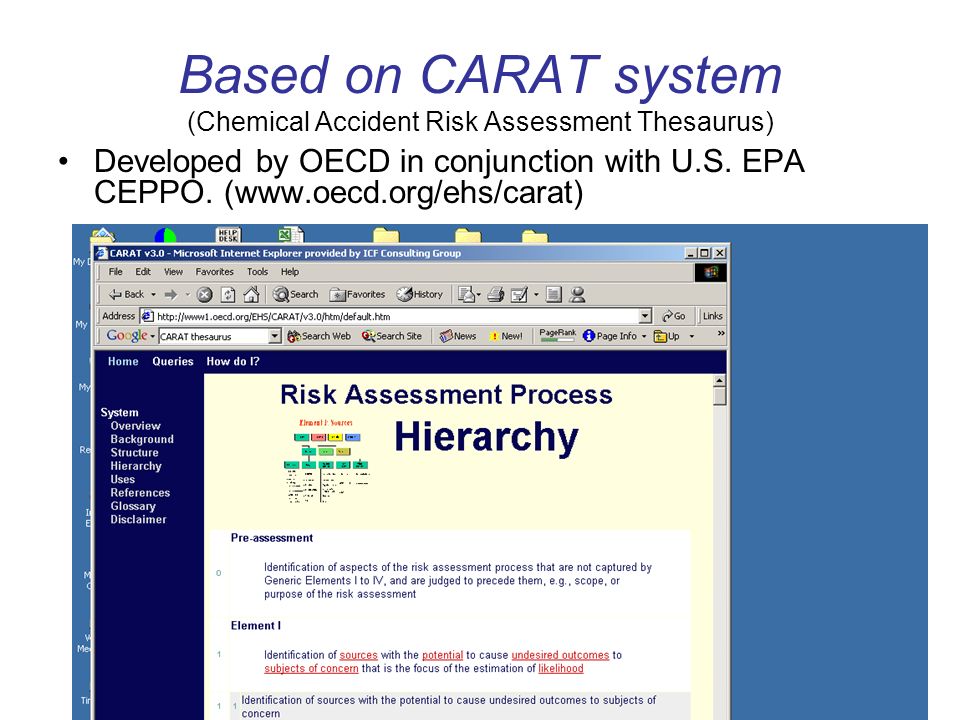Viewport: 960px width, 720px height.
Task: Click the Refresh page icon
Action: 228,295
